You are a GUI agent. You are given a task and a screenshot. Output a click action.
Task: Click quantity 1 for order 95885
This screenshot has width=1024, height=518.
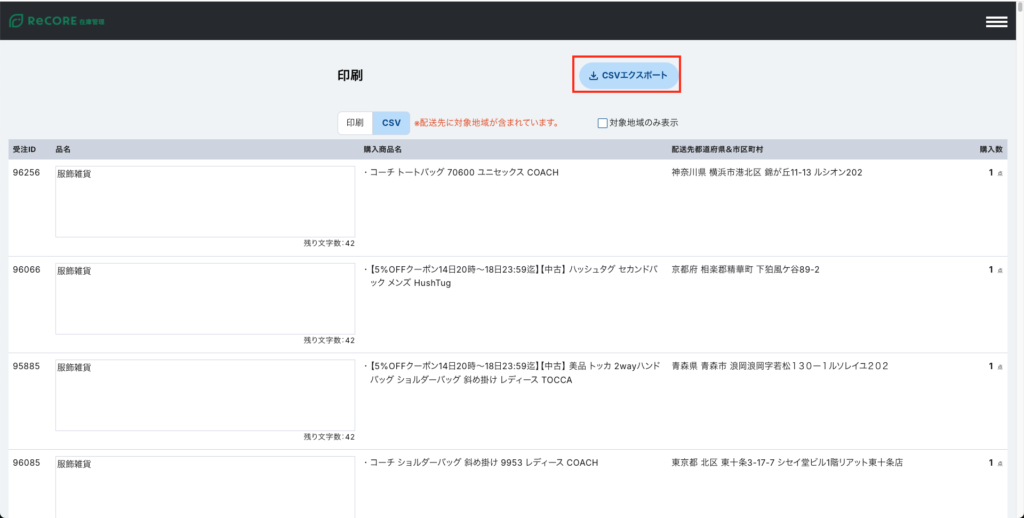coord(991,366)
